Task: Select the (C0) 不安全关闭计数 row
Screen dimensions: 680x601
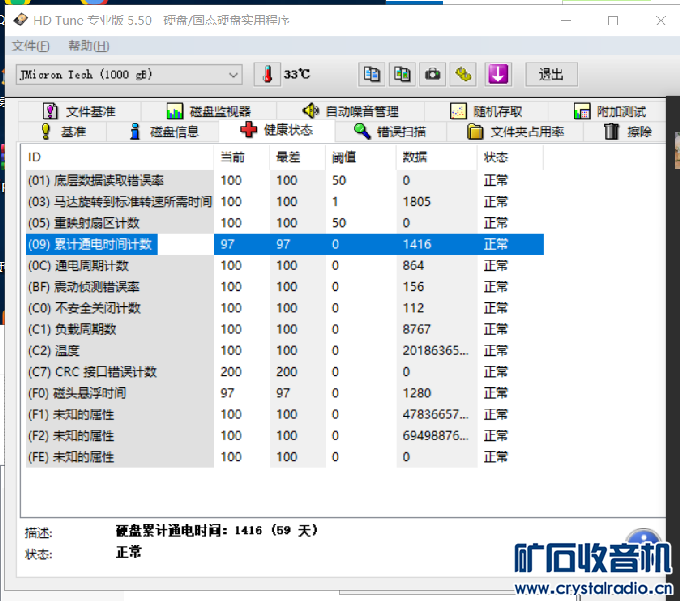Action: [x=284, y=308]
